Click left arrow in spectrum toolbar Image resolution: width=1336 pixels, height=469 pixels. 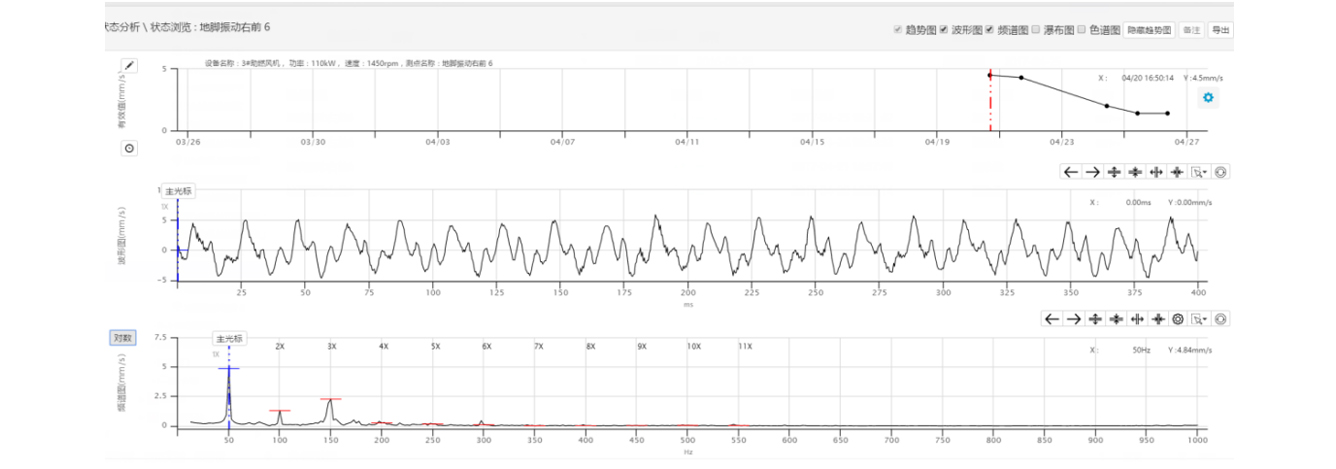1051,319
